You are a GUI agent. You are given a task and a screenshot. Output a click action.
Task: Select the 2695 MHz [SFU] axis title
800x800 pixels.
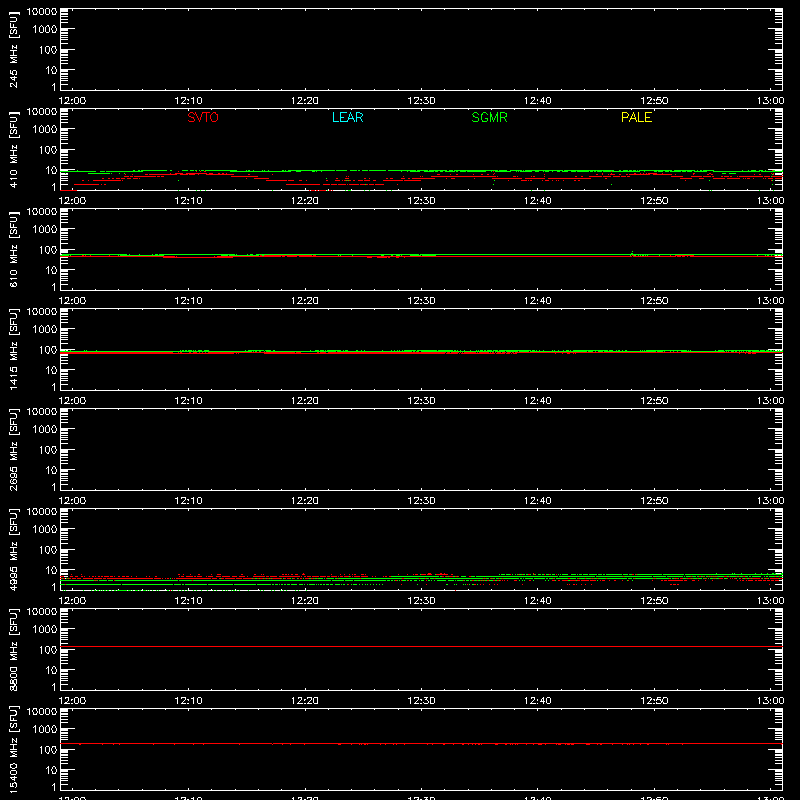point(14,449)
